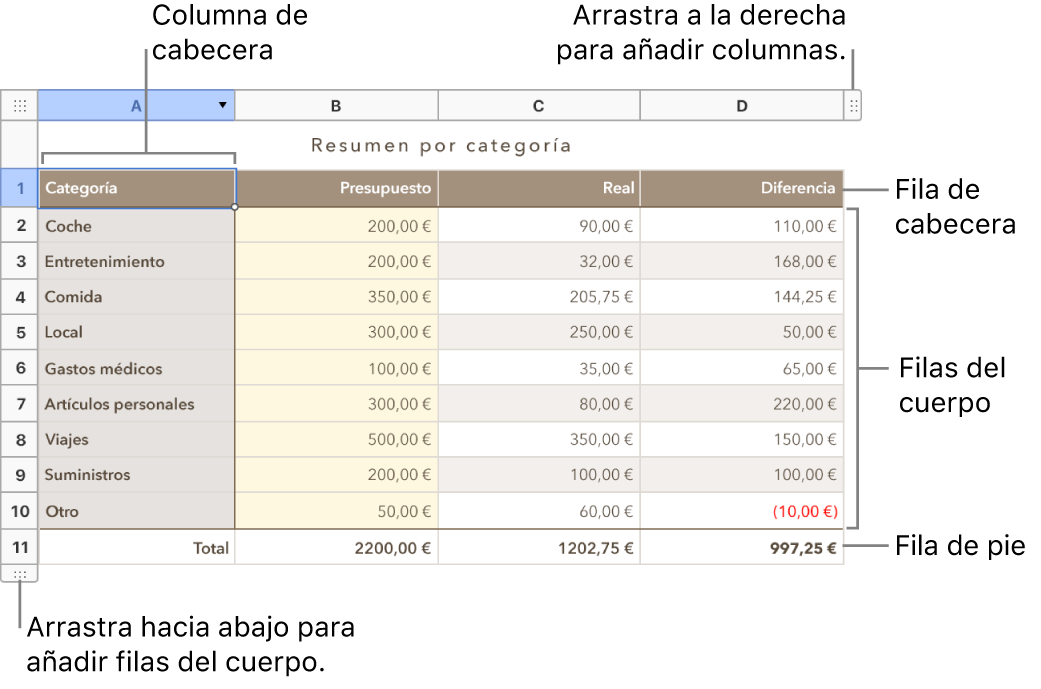Select row 11 containing the Total
Viewport: 1041px width, 689px height.
point(19,547)
